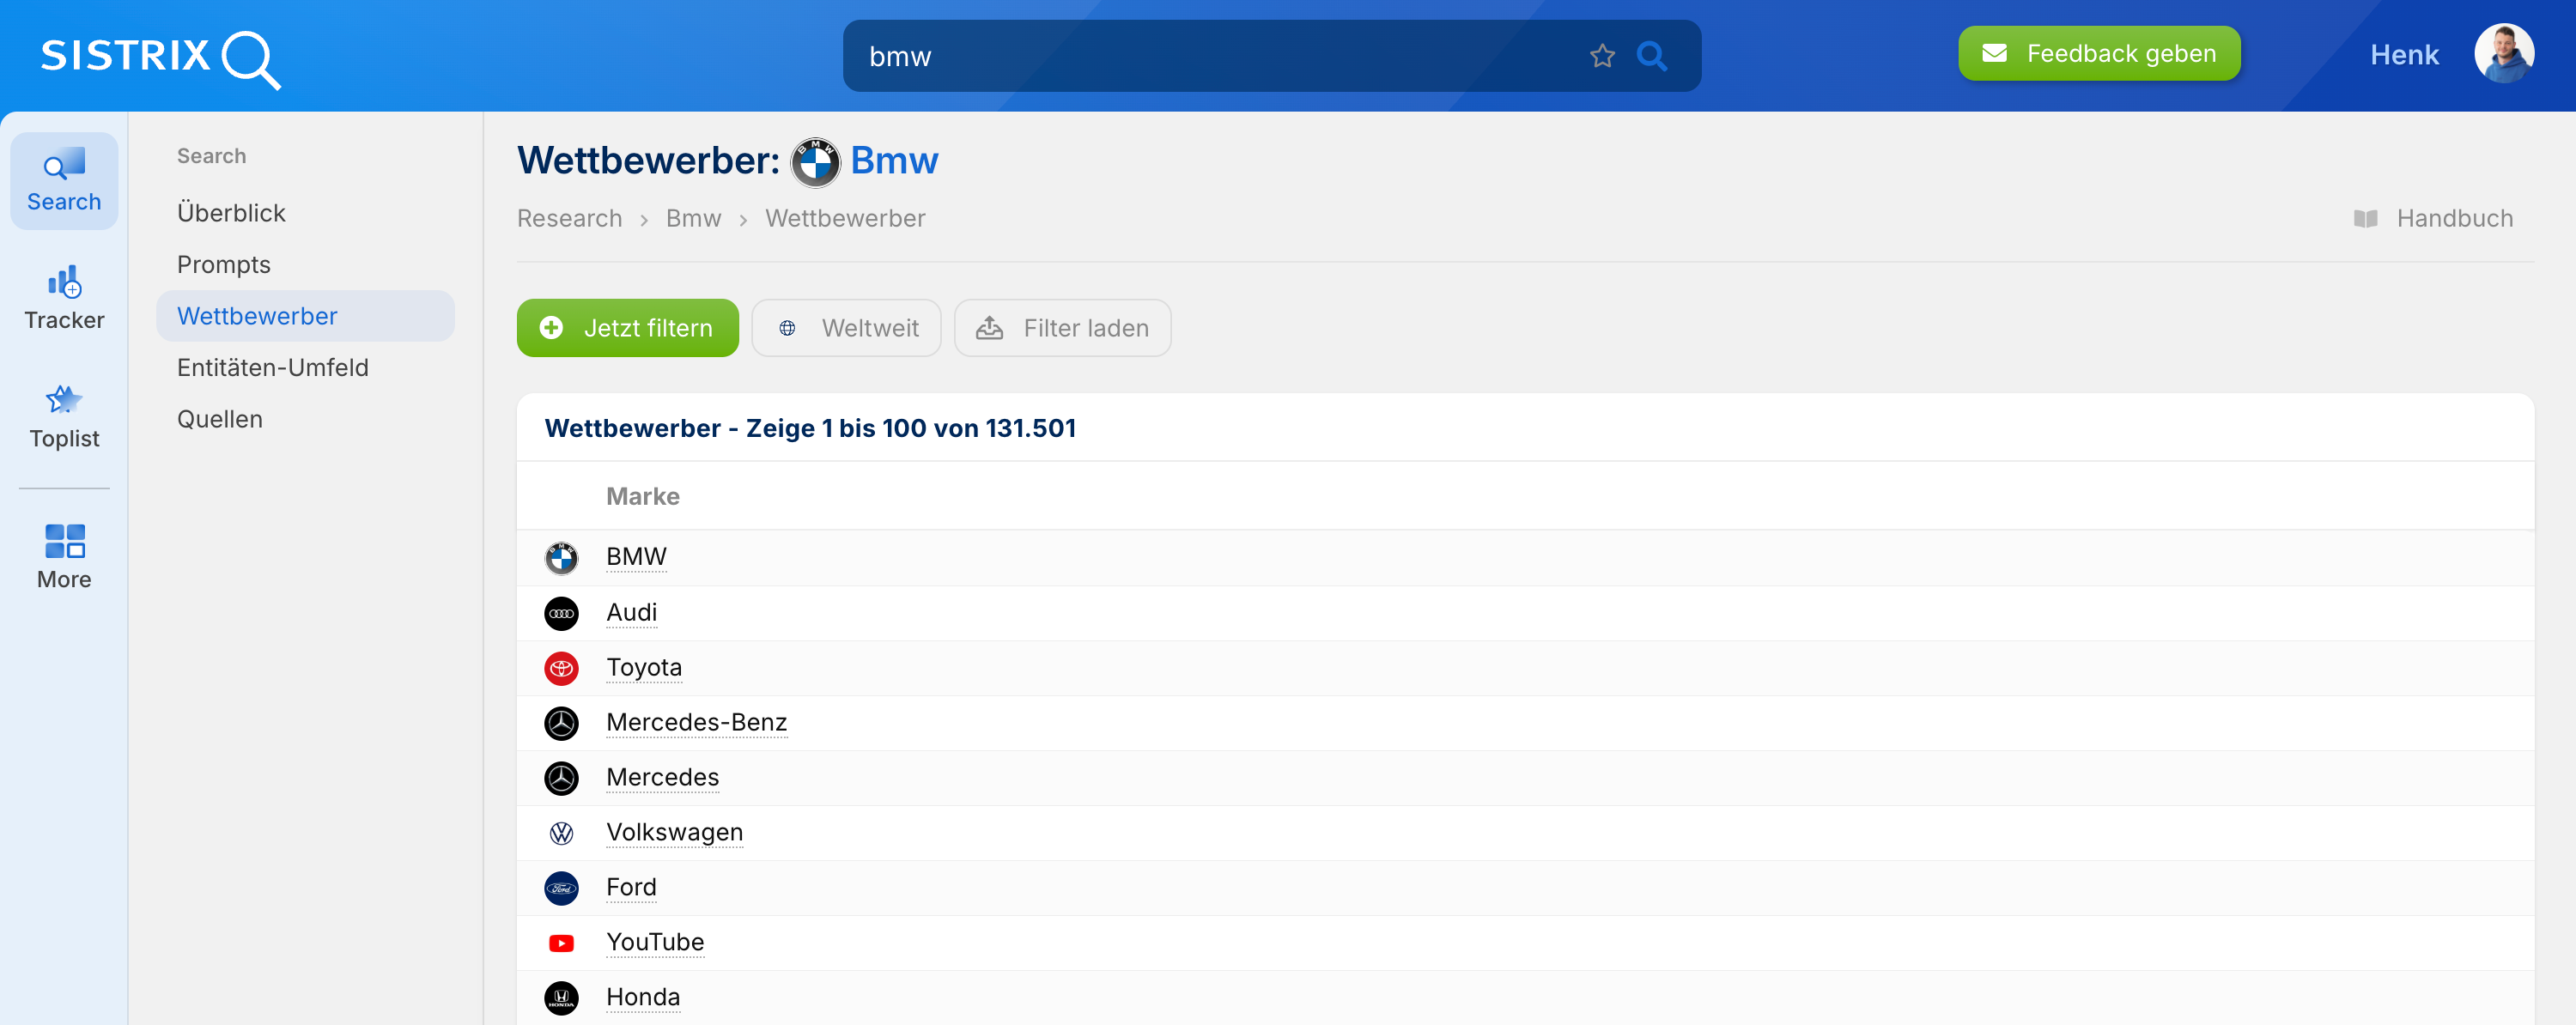Open the More apps grid
The height and width of the screenshot is (1025, 2576).
pos(64,557)
